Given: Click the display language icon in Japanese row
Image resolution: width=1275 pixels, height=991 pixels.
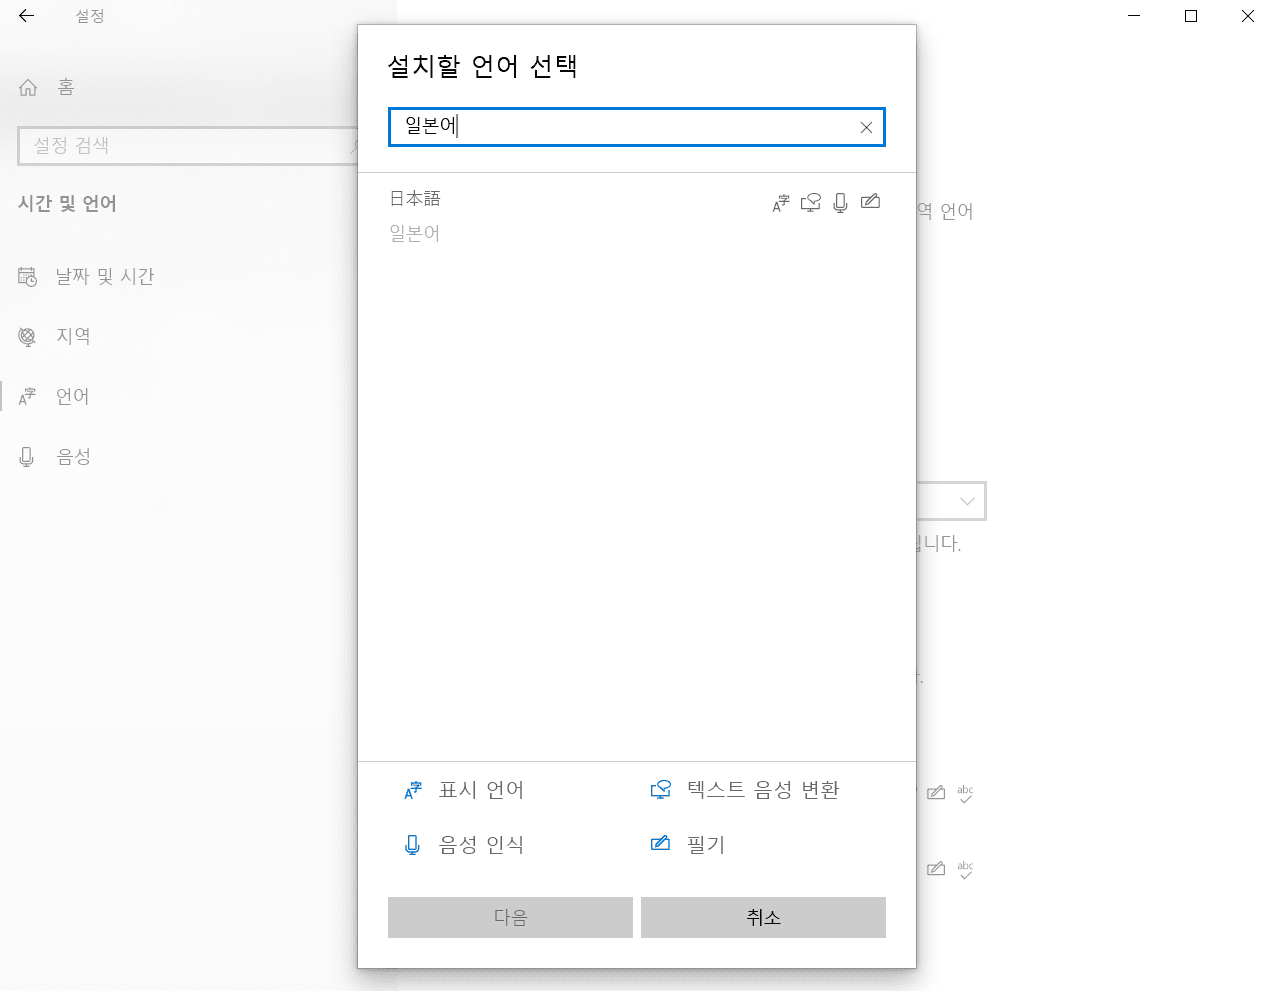Looking at the screenshot, I should [781, 203].
